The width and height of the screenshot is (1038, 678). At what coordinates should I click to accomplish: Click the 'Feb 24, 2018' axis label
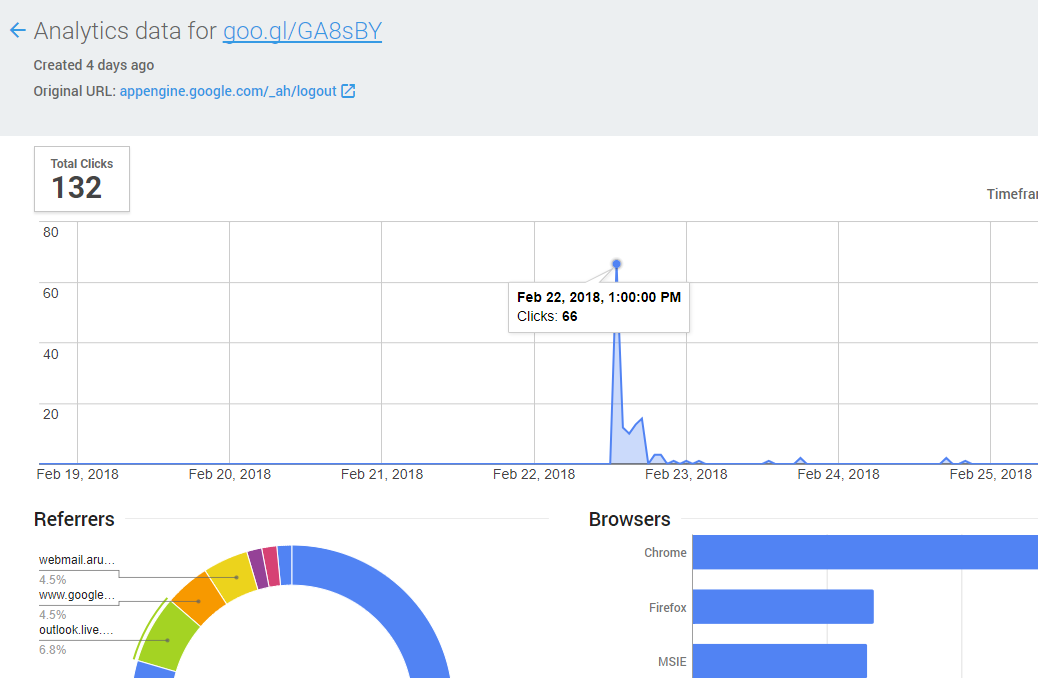tap(839, 474)
